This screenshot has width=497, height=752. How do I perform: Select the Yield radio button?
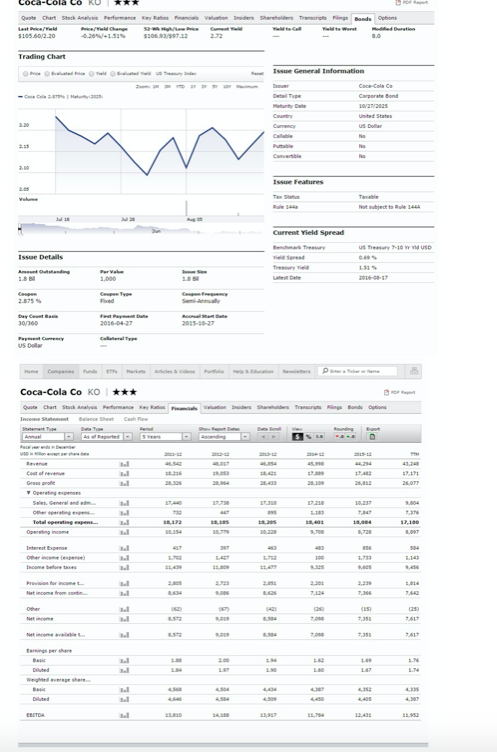pyautogui.click(x=92, y=74)
